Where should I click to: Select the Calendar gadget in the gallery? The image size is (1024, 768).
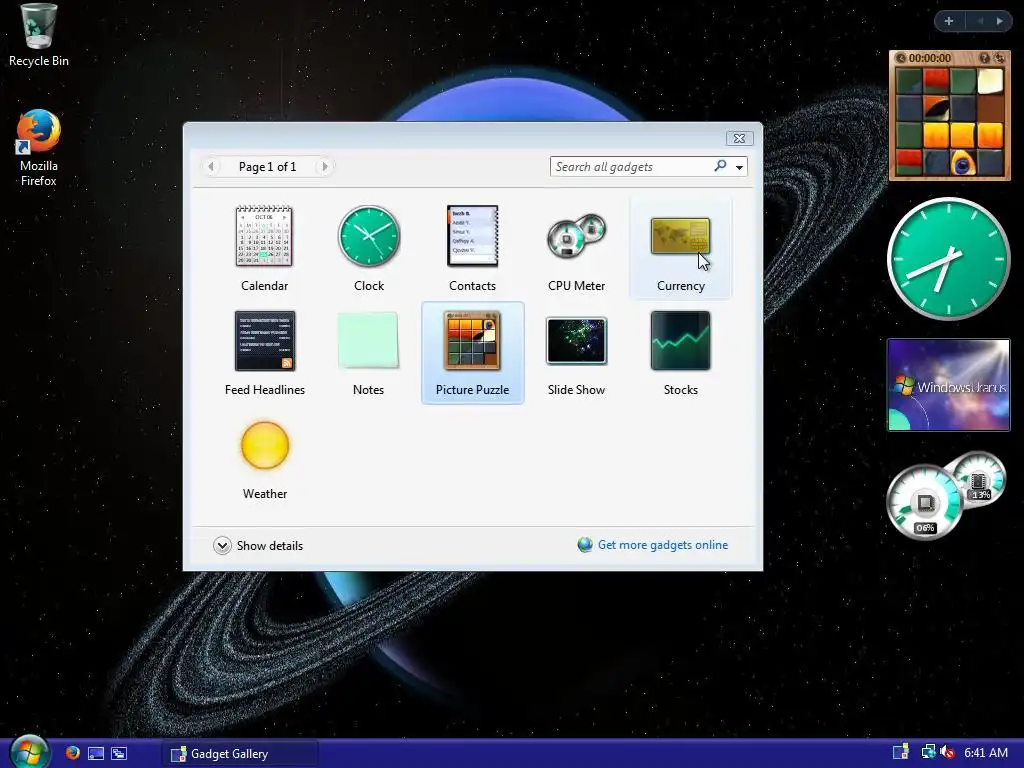tap(264, 236)
